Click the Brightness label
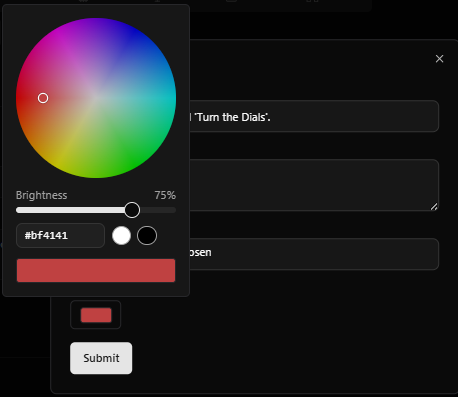 (41, 195)
